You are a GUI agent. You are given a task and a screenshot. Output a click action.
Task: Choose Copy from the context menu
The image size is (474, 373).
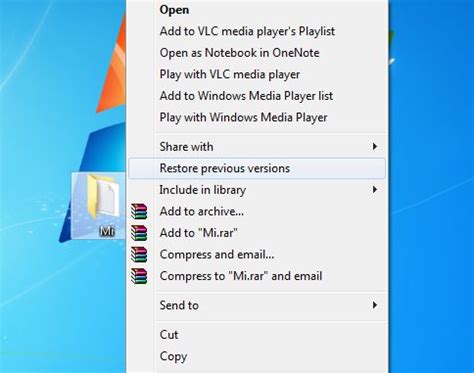(257, 356)
